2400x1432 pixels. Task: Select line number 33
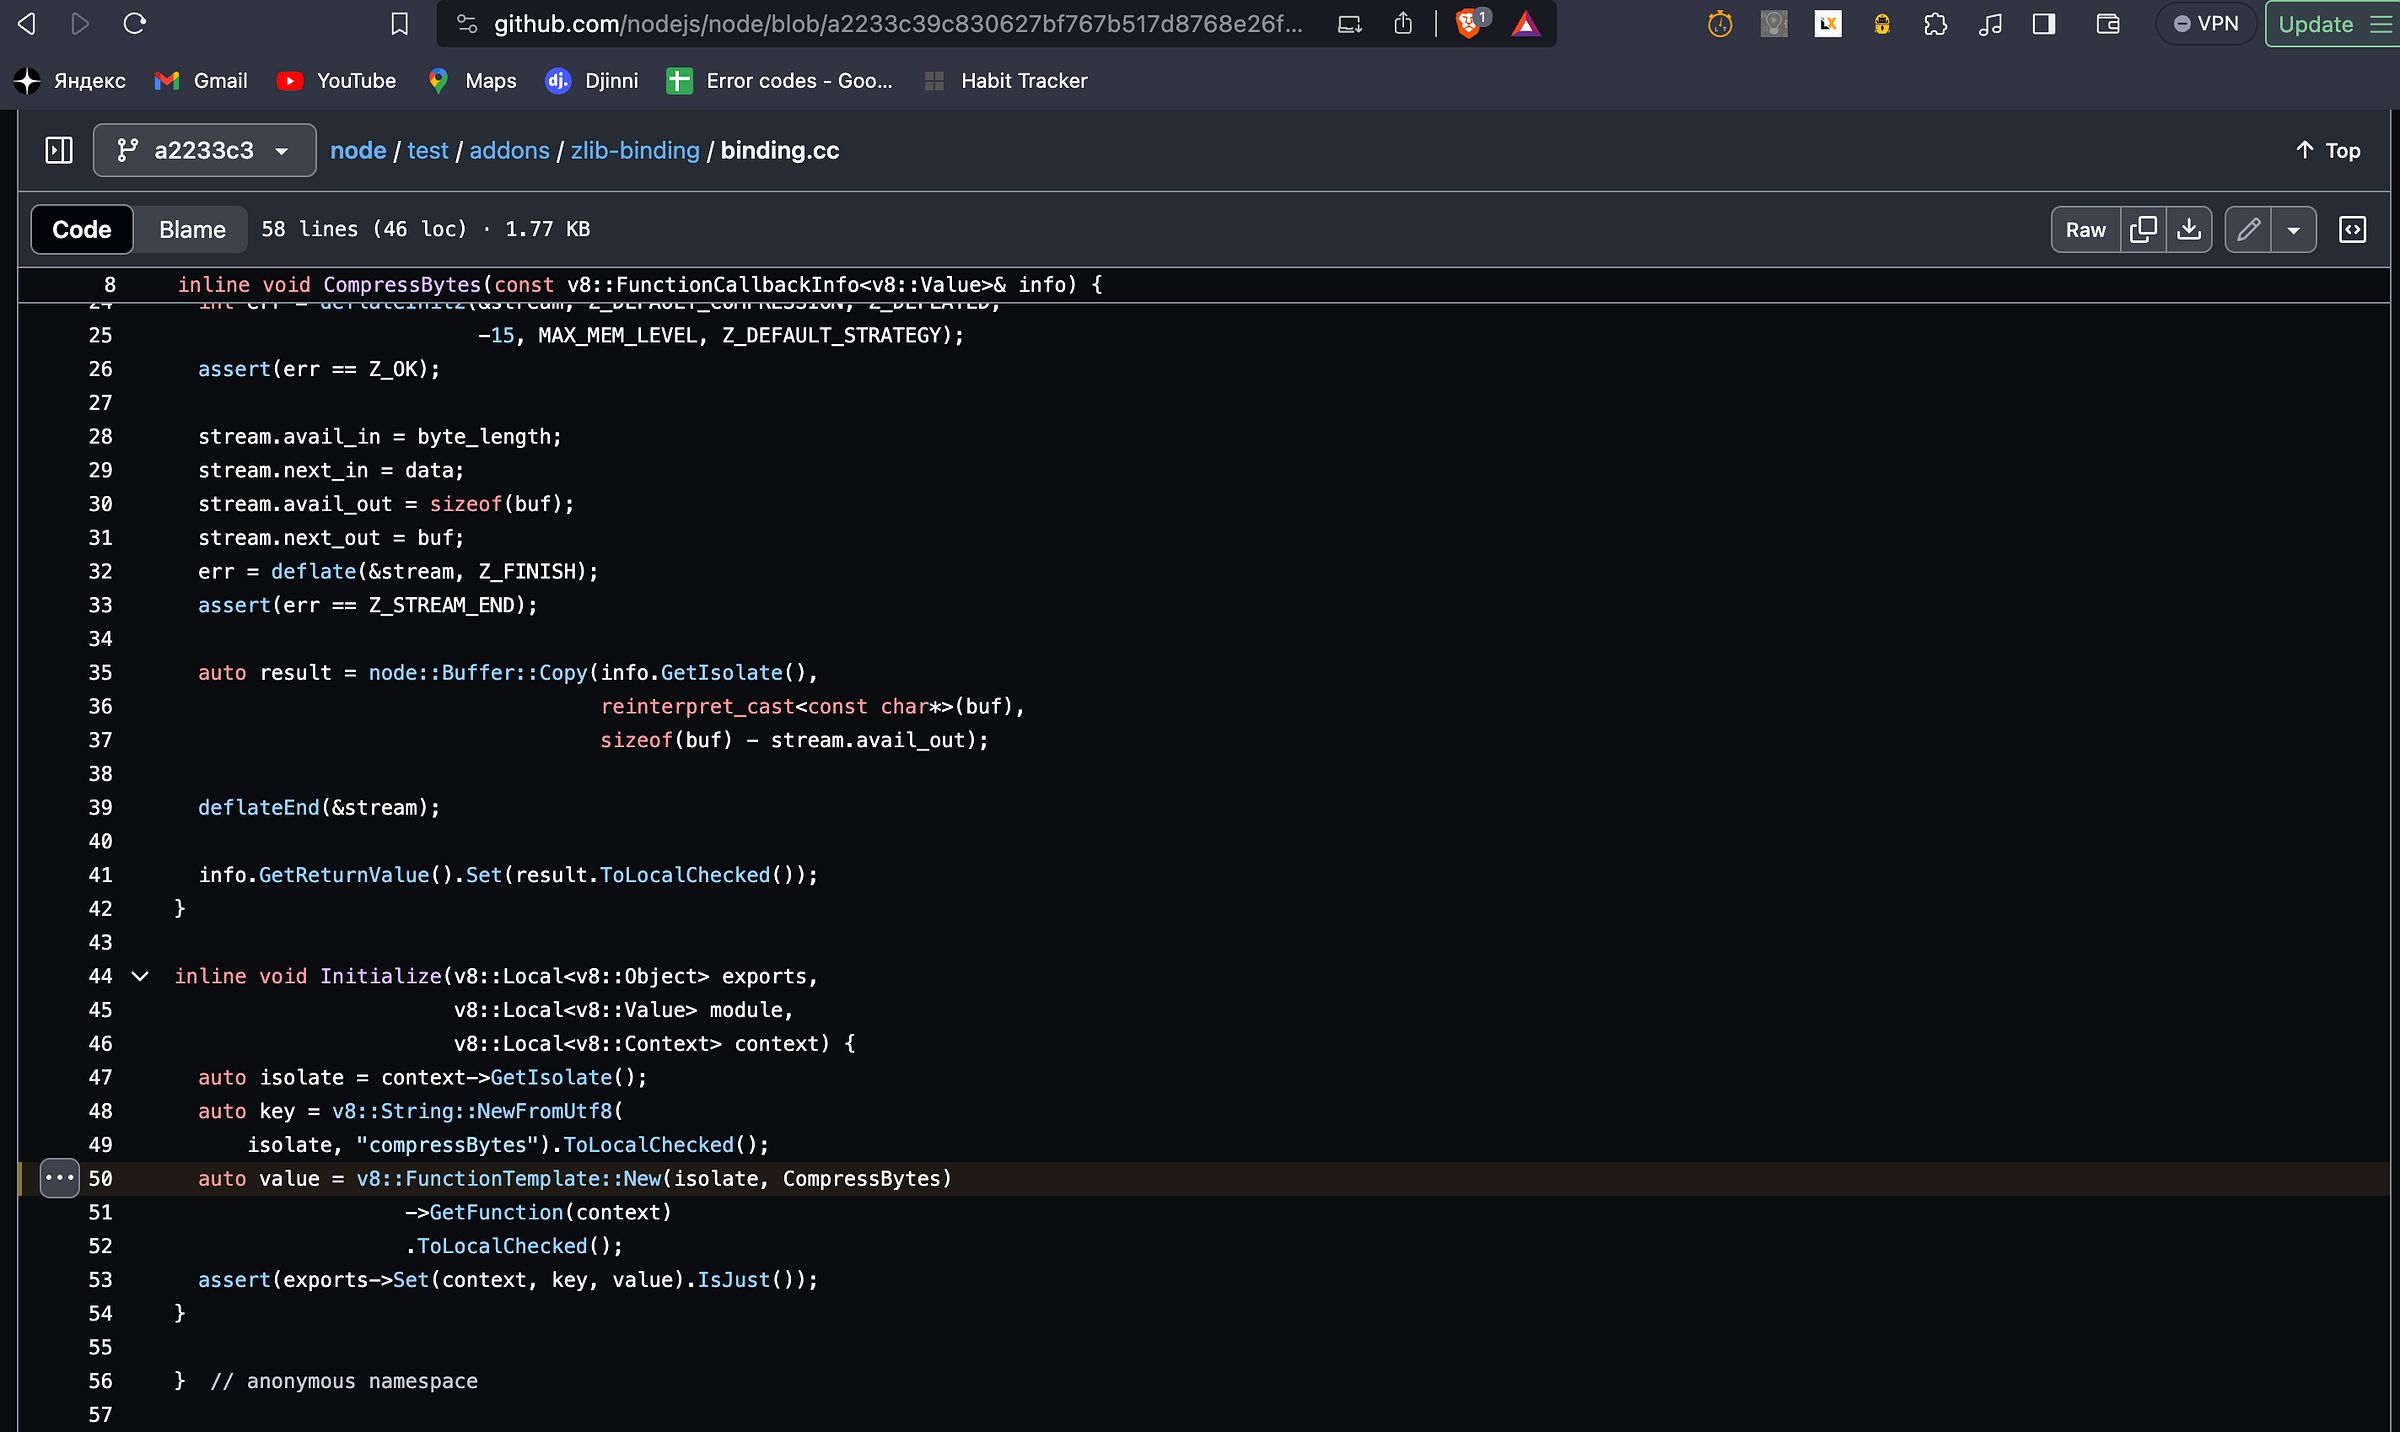[x=100, y=605]
